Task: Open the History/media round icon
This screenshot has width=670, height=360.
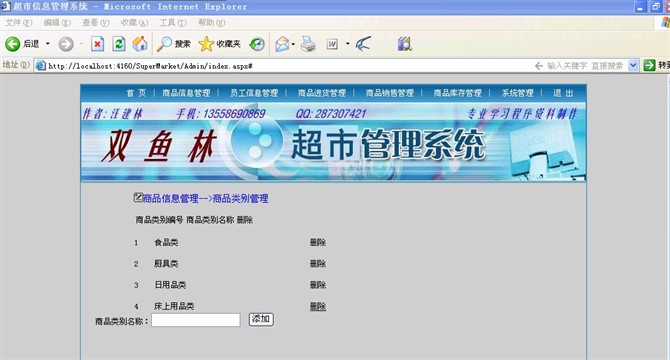Action: pos(257,44)
